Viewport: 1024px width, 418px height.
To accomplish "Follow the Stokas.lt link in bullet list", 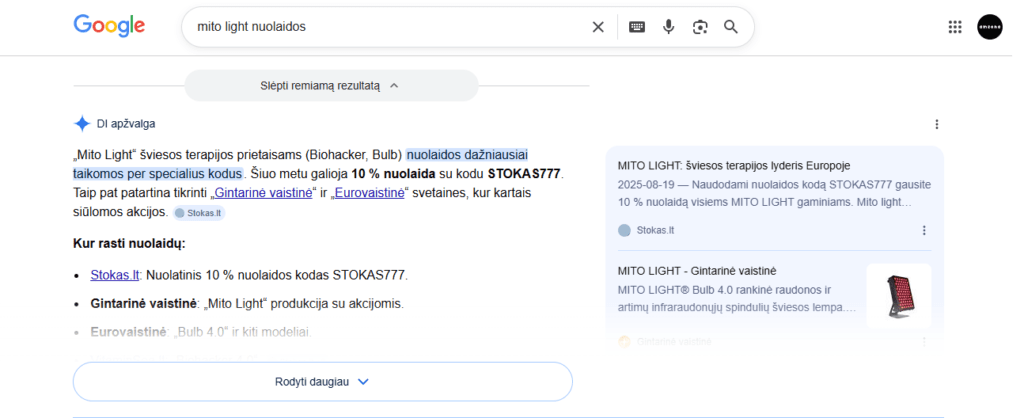I will click(x=115, y=275).
